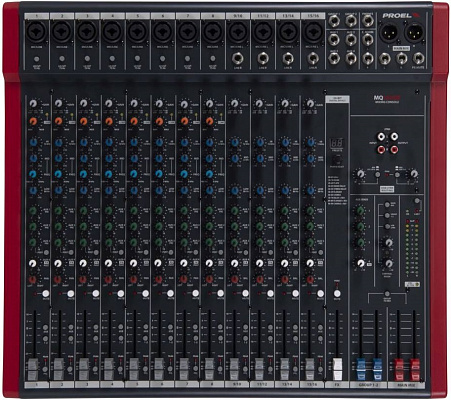Click channel 1 XLR combo input jack
The image size is (451, 400).
[36, 32]
